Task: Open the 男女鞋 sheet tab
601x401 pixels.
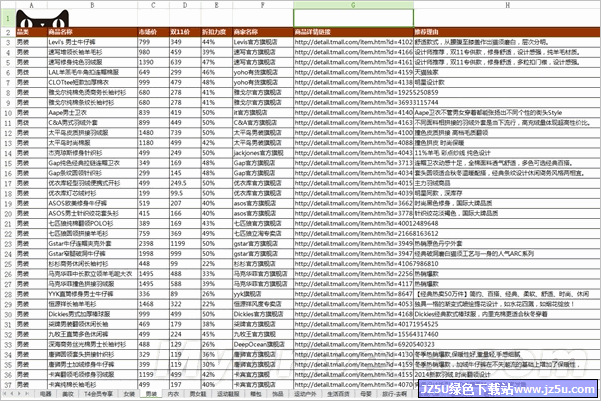Action: (x=198, y=394)
